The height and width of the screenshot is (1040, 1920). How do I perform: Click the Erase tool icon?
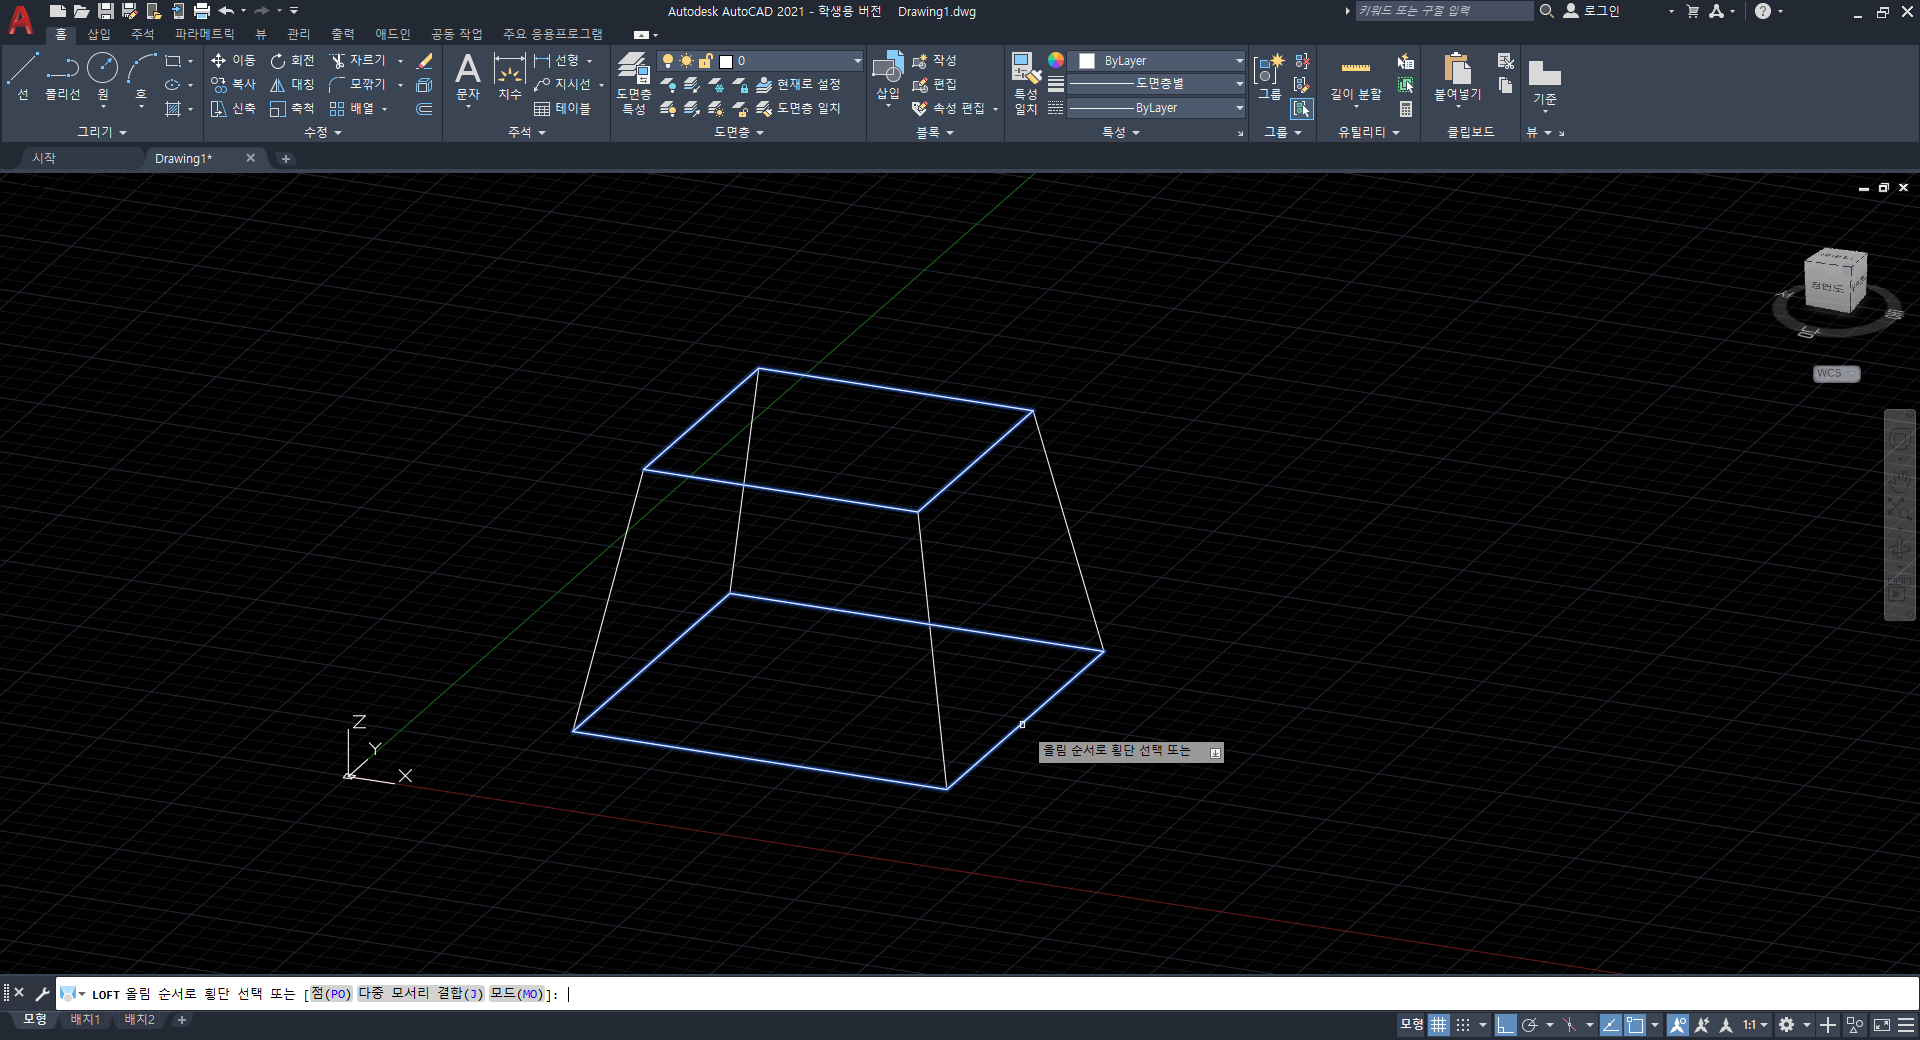[424, 61]
